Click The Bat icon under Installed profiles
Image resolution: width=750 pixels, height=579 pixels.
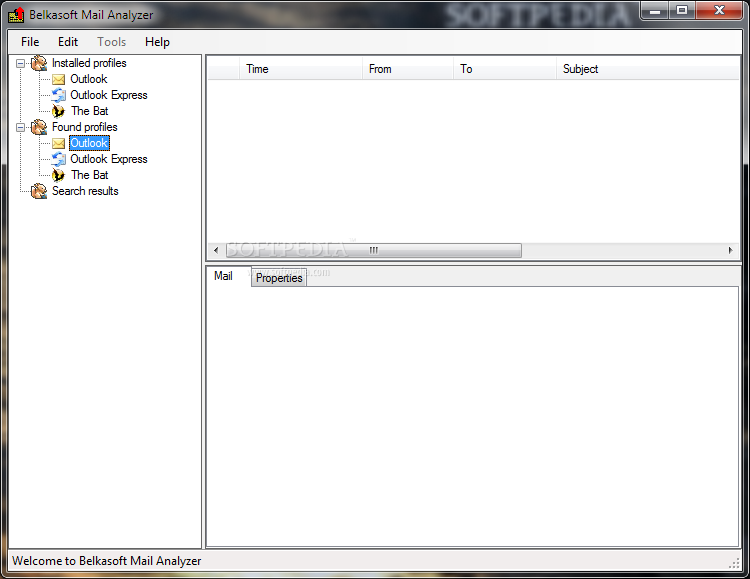click(x=58, y=111)
